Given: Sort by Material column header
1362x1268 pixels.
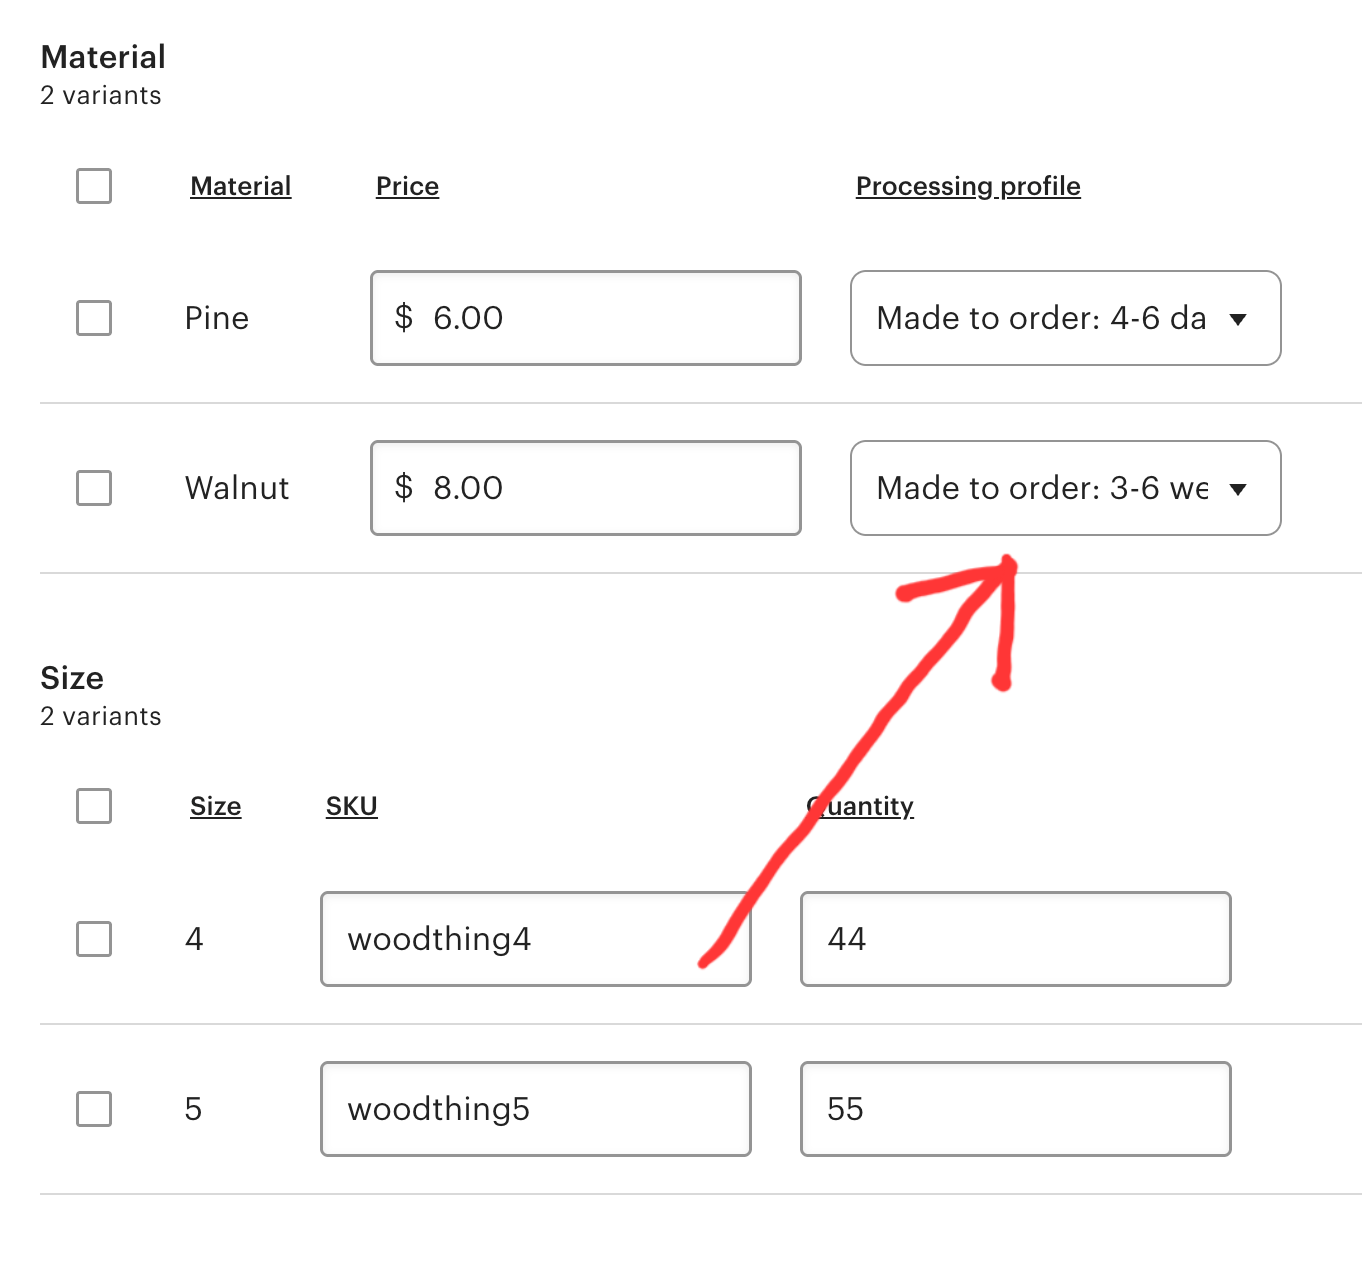Looking at the screenshot, I should pos(240,186).
